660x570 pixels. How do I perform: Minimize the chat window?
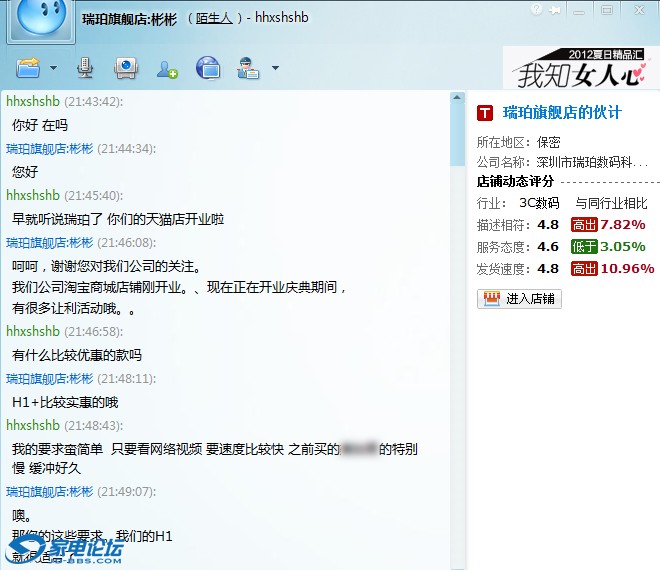[579, 10]
